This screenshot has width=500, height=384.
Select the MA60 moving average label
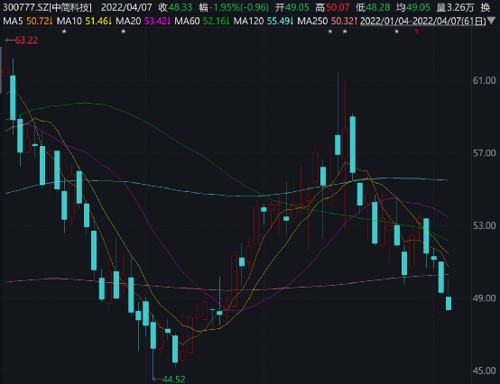[187, 21]
